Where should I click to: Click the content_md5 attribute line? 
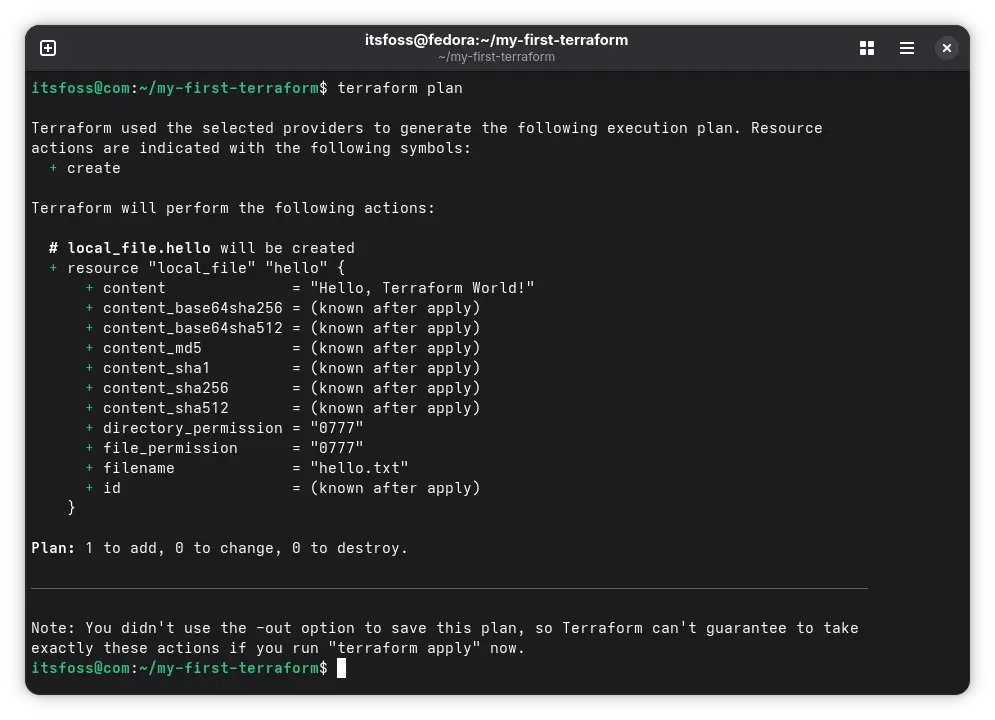click(152, 348)
